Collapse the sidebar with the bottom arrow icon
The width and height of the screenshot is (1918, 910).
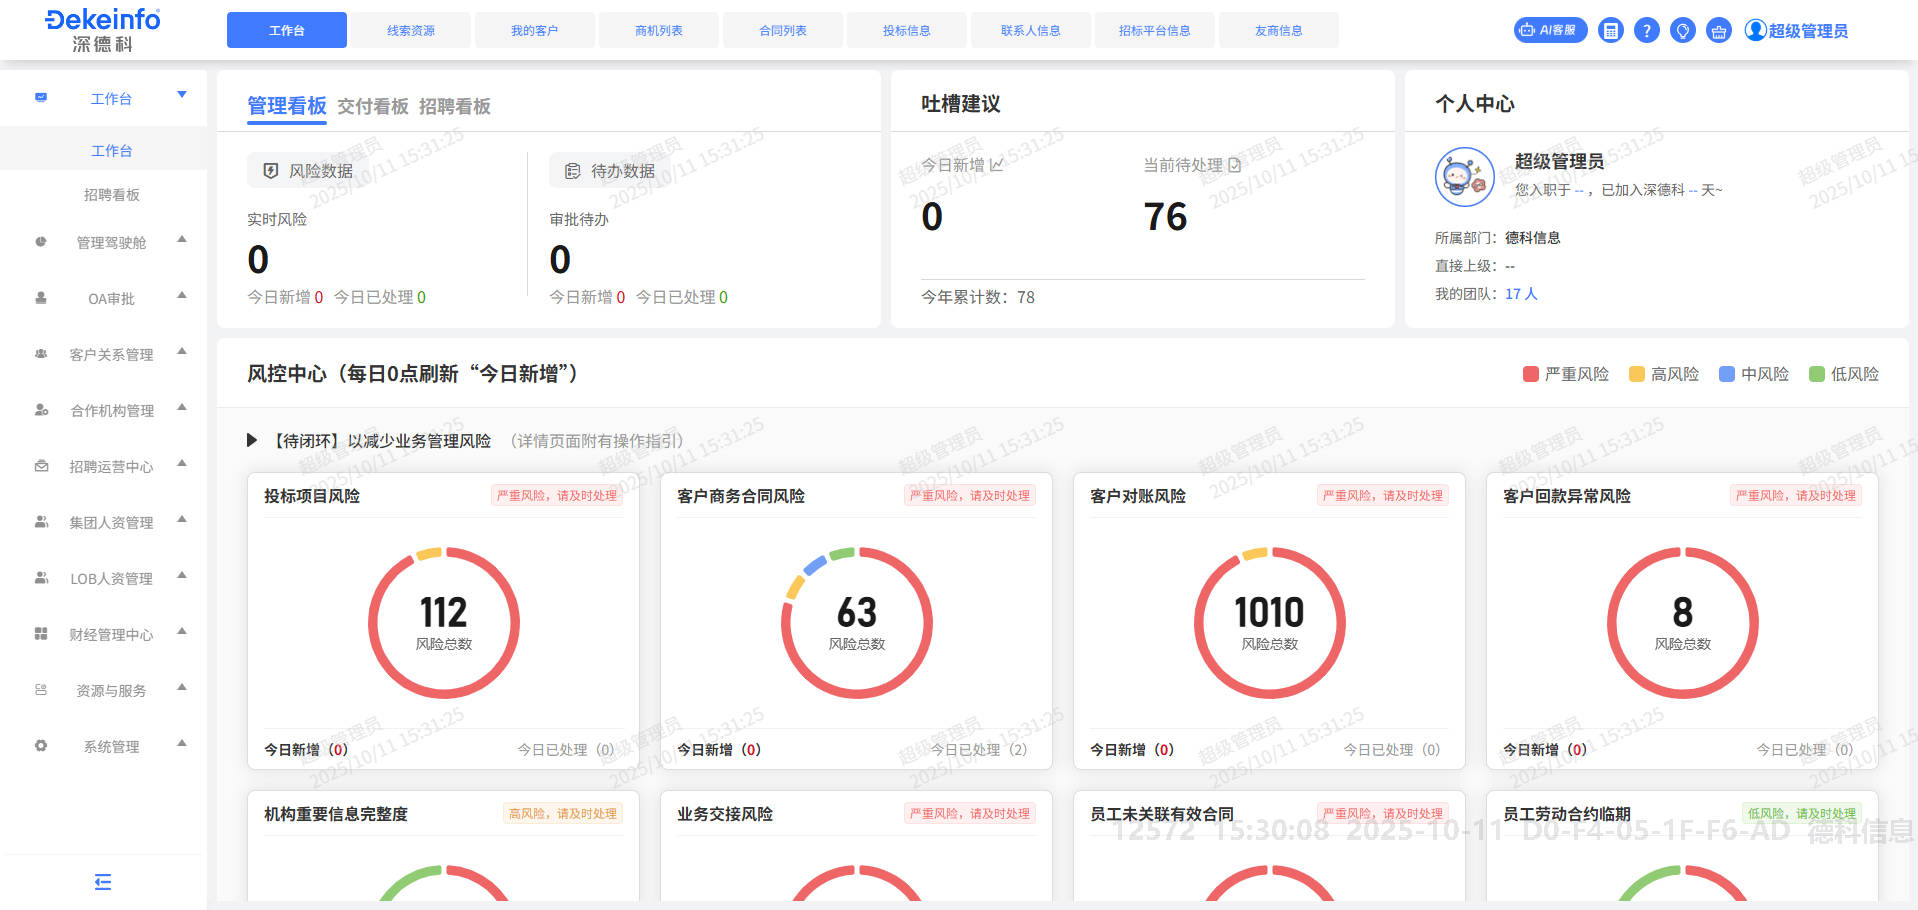102,882
